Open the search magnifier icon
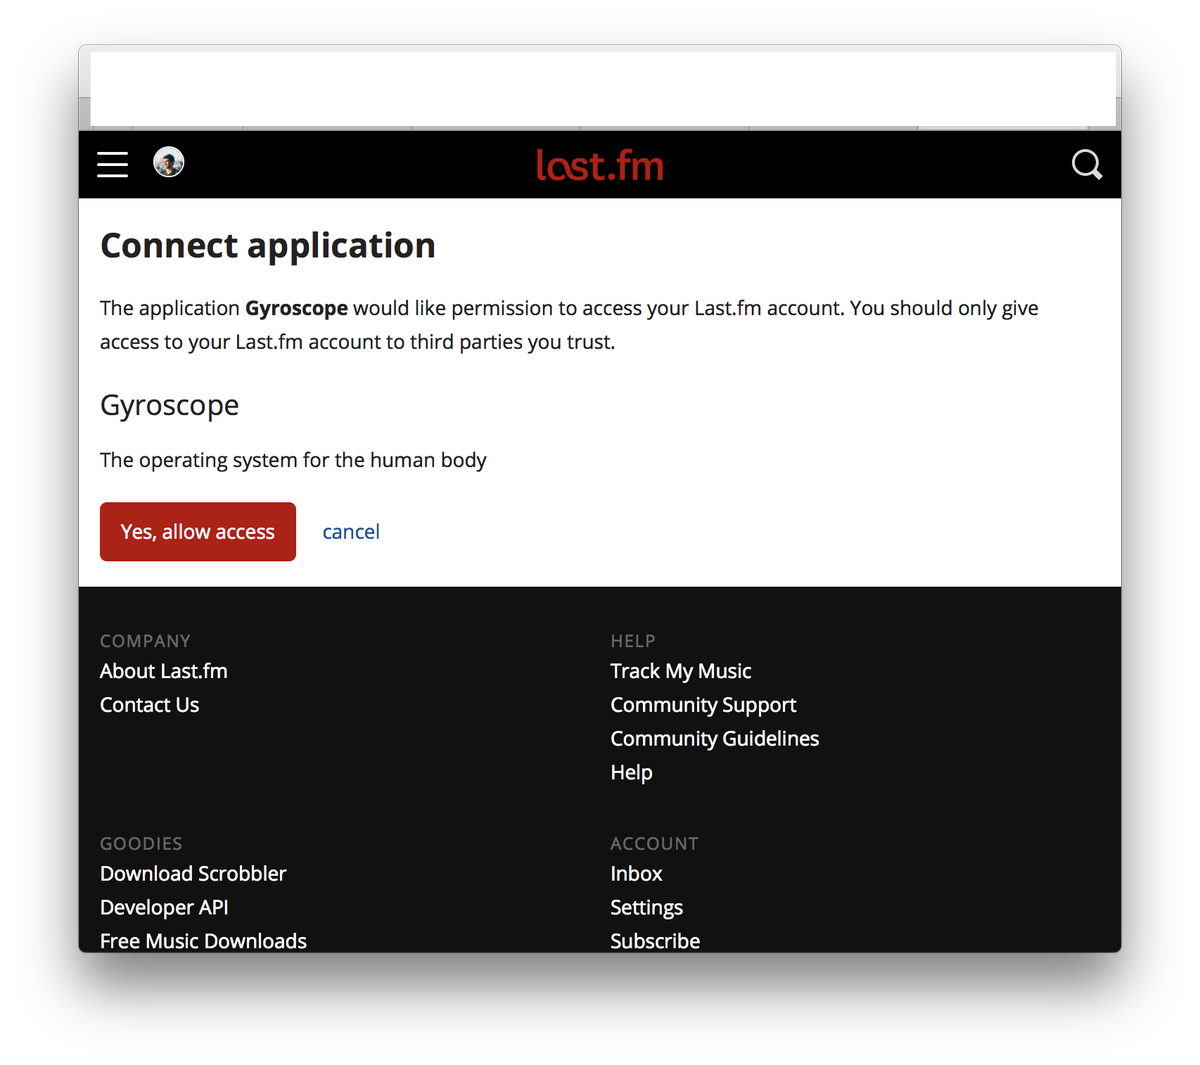The height and width of the screenshot is (1065, 1200). pyautogui.click(x=1087, y=164)
